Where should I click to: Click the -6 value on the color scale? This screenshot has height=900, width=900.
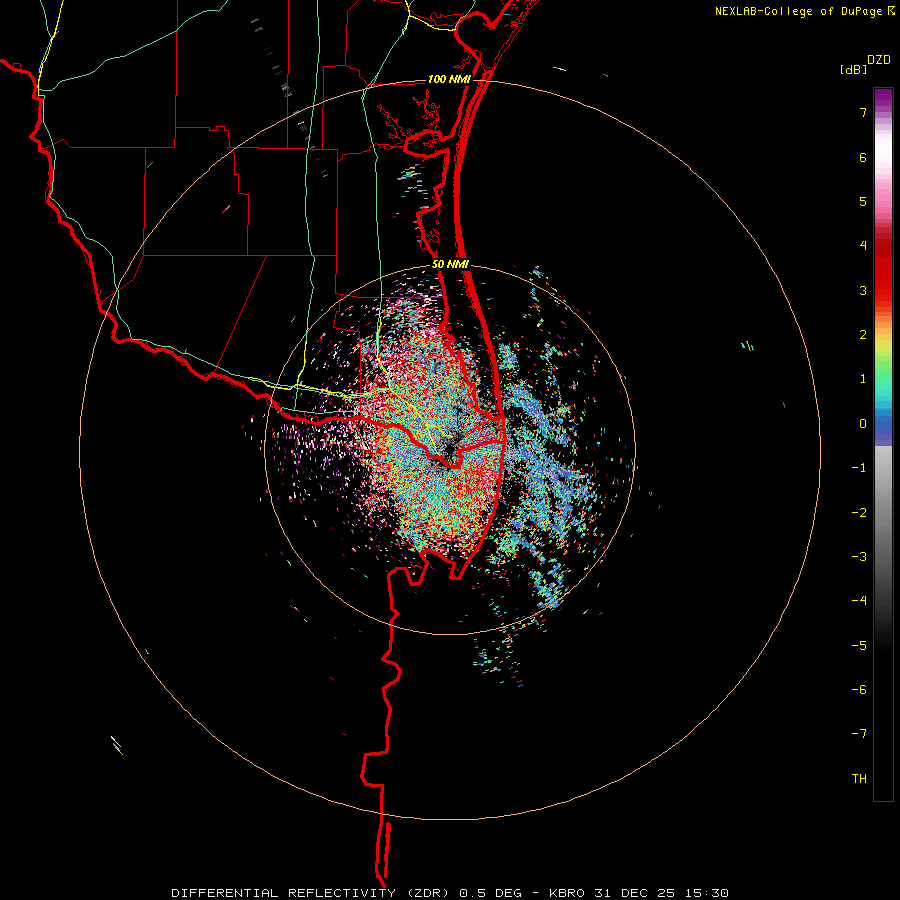859,689
